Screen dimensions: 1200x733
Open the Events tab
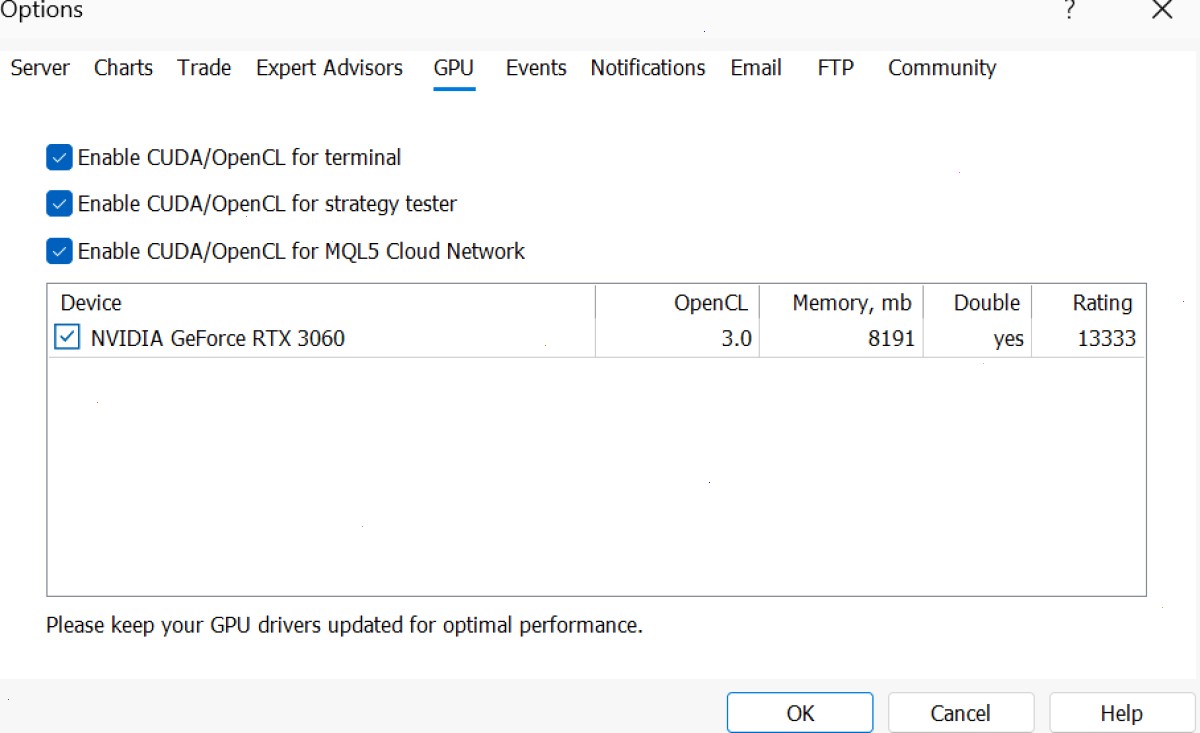536,68
